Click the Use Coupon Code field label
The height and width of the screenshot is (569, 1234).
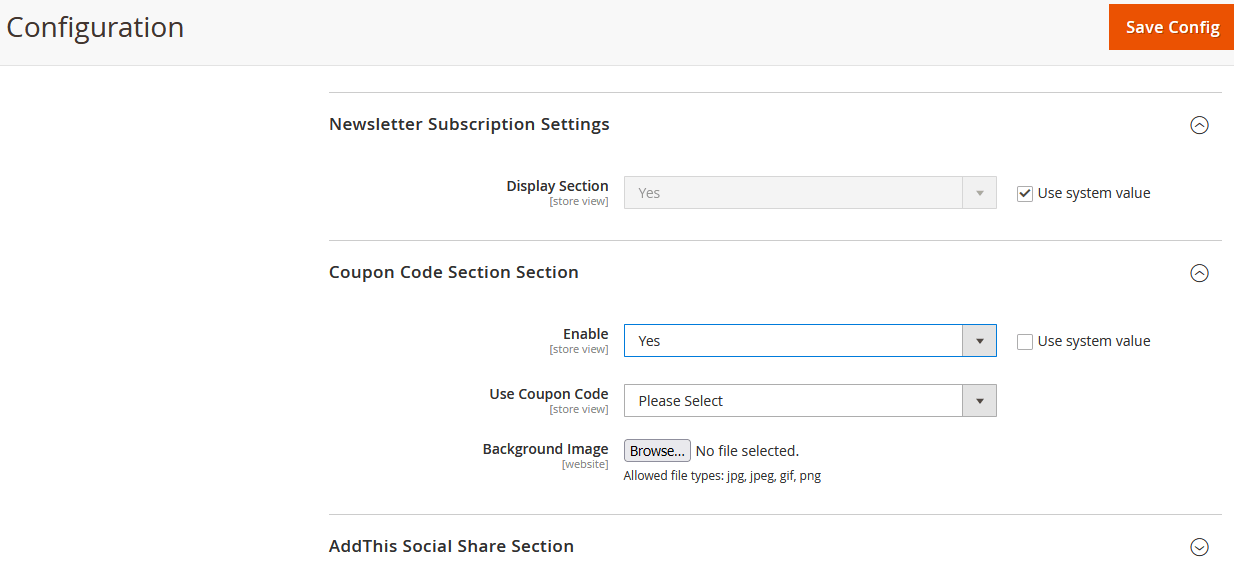[548, 394]
